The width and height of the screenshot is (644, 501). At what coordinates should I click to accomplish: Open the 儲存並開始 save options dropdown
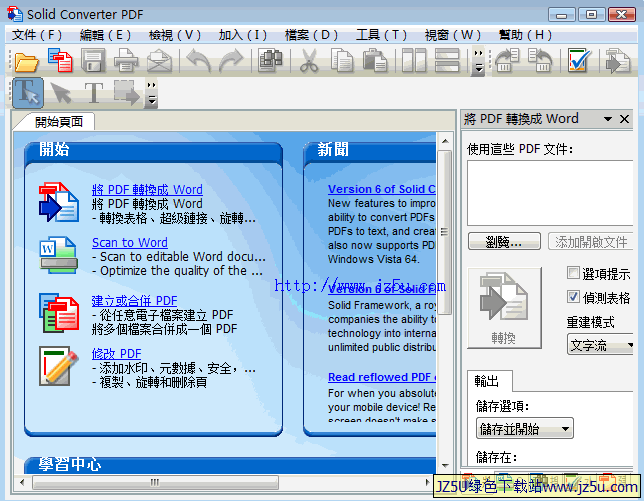click(525, 429)
